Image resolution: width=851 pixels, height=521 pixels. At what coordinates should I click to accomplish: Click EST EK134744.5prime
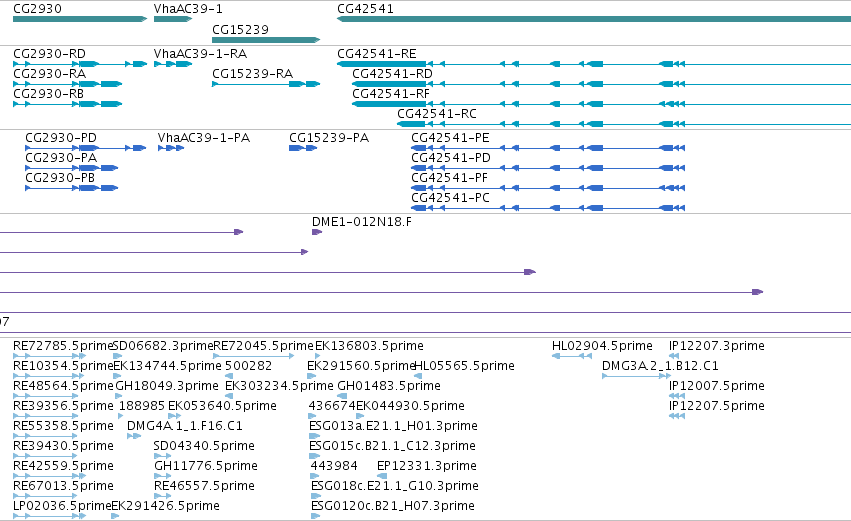(x=117, y=376)
